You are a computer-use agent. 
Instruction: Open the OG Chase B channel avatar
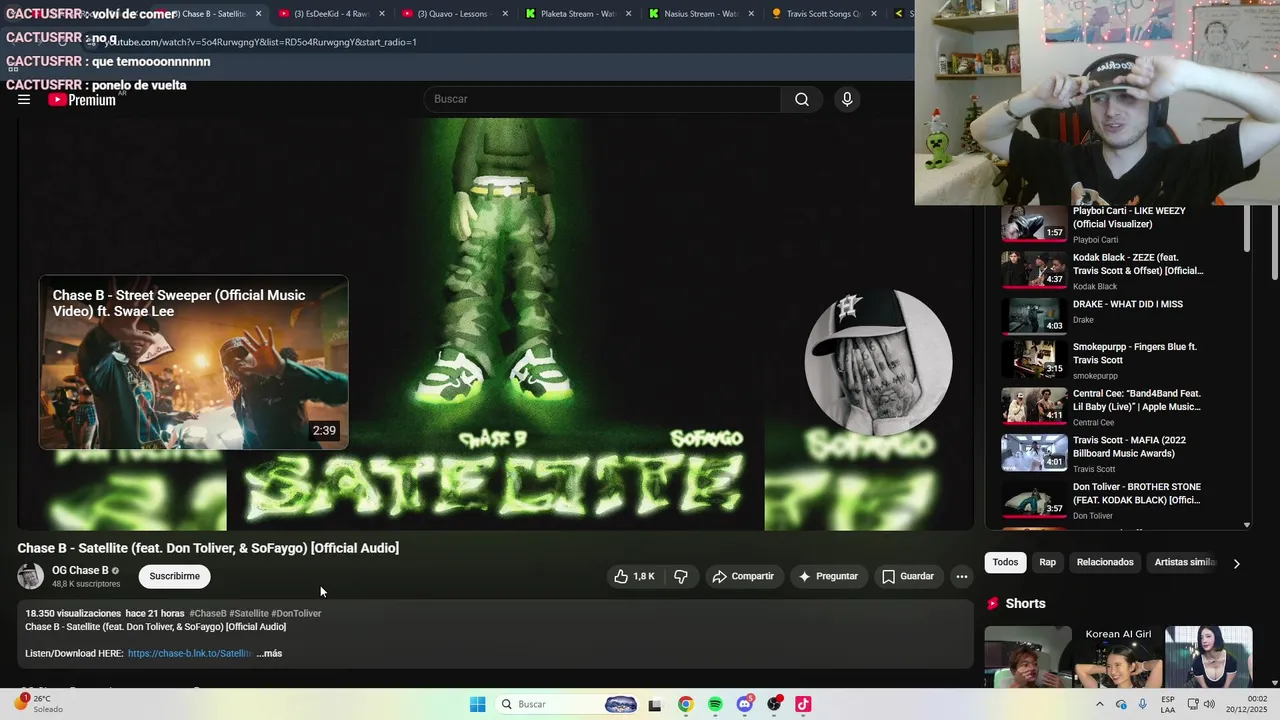(31, 576)
